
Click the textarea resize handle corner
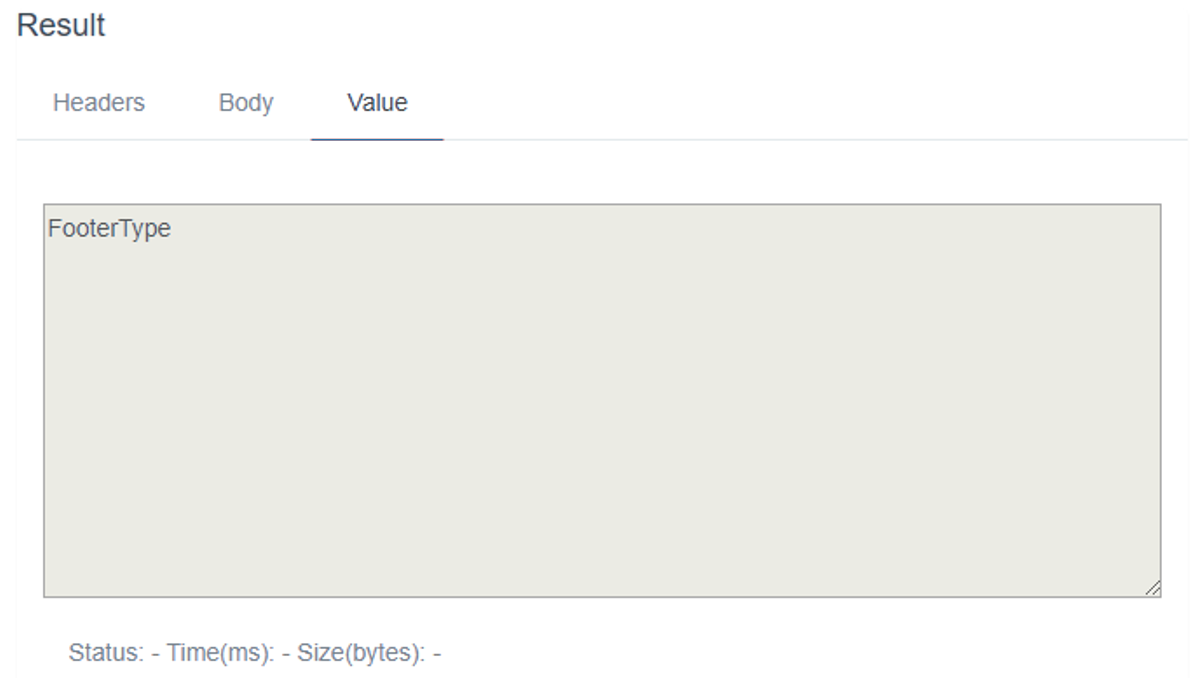[x=1153, y=590]
